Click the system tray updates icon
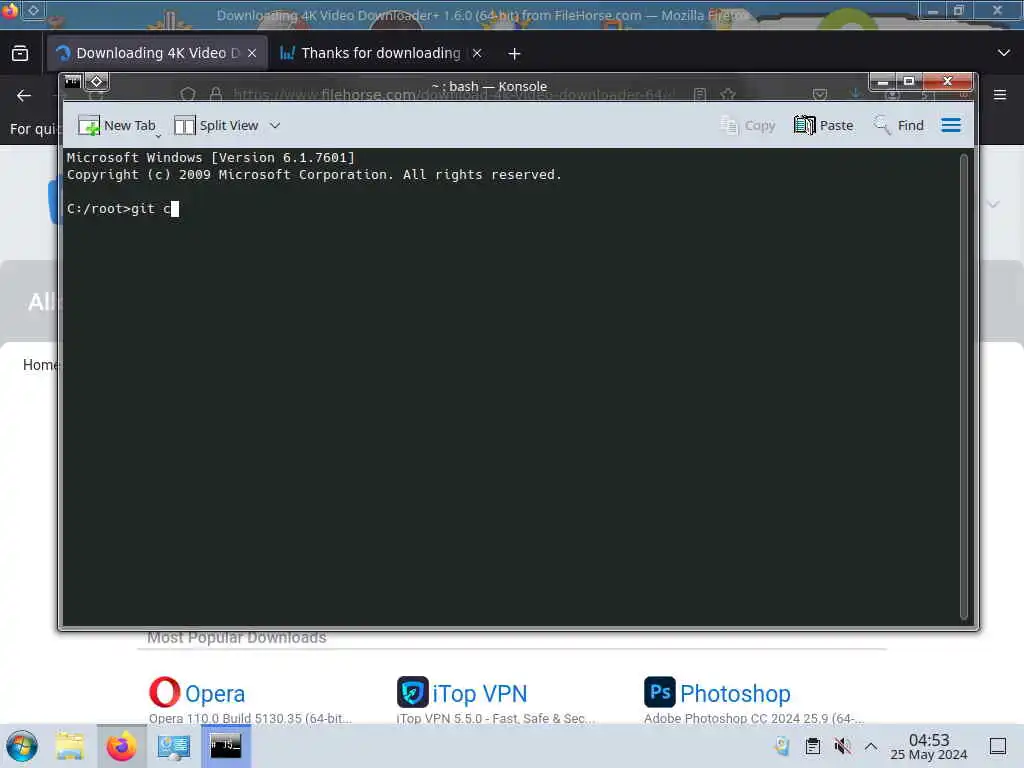 coord(782,746)
